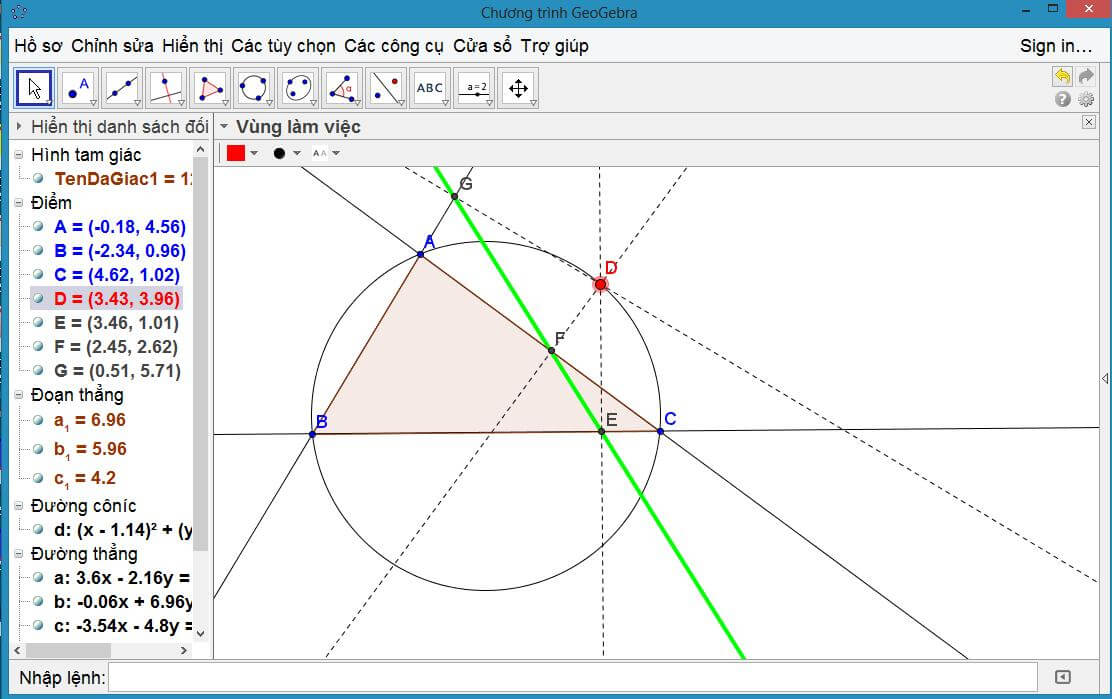Screen dimensions: 1112x699
Task: Select segment c₁ = 4.2 in list
Action: (84, 479)
